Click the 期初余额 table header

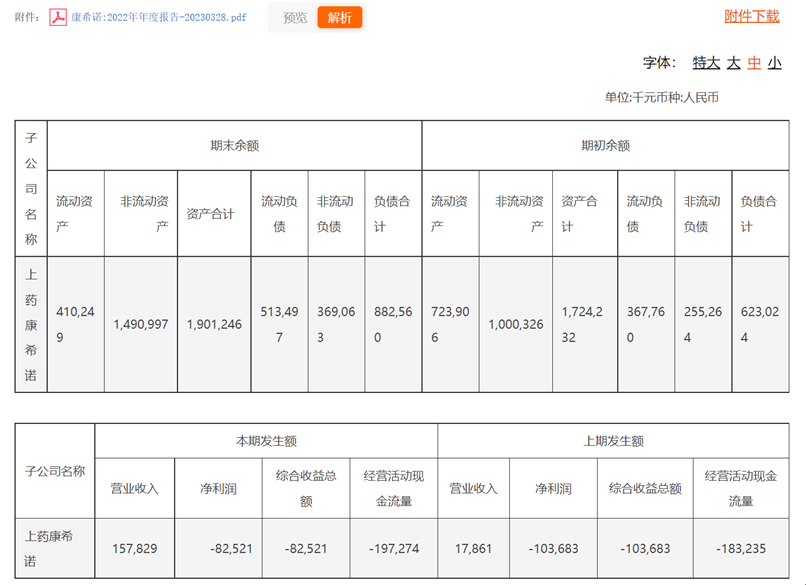coord(605,145)
